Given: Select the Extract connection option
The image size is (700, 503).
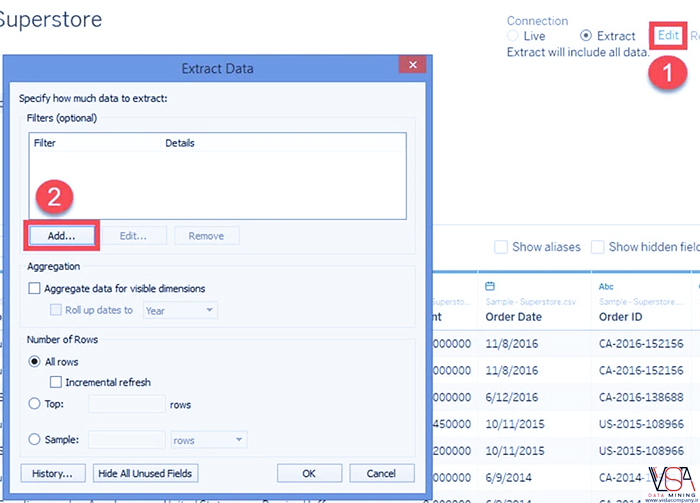Looking at the screenshot, I should click(586, 36).
